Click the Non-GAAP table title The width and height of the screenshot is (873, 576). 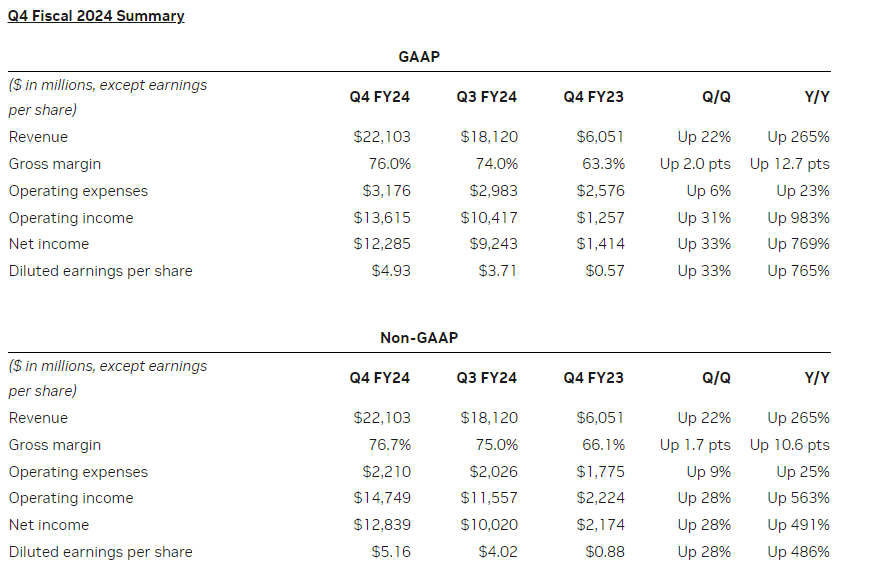pos(418,338)
